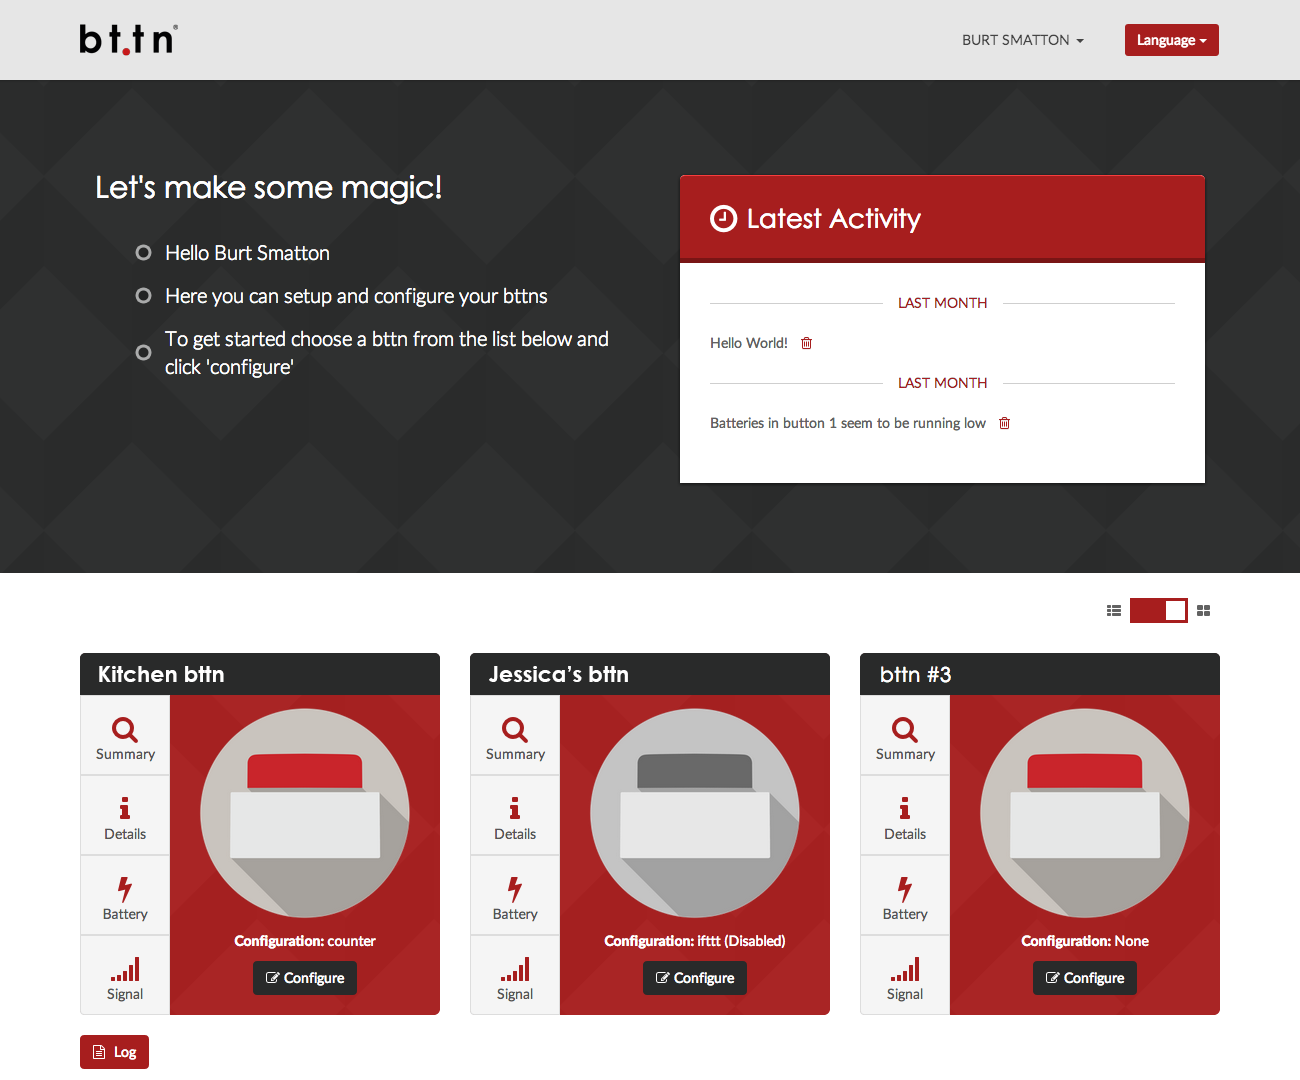Open Summary tab of Jessica's bttn
1300x1080 pixels.
(x=515, y=737)
